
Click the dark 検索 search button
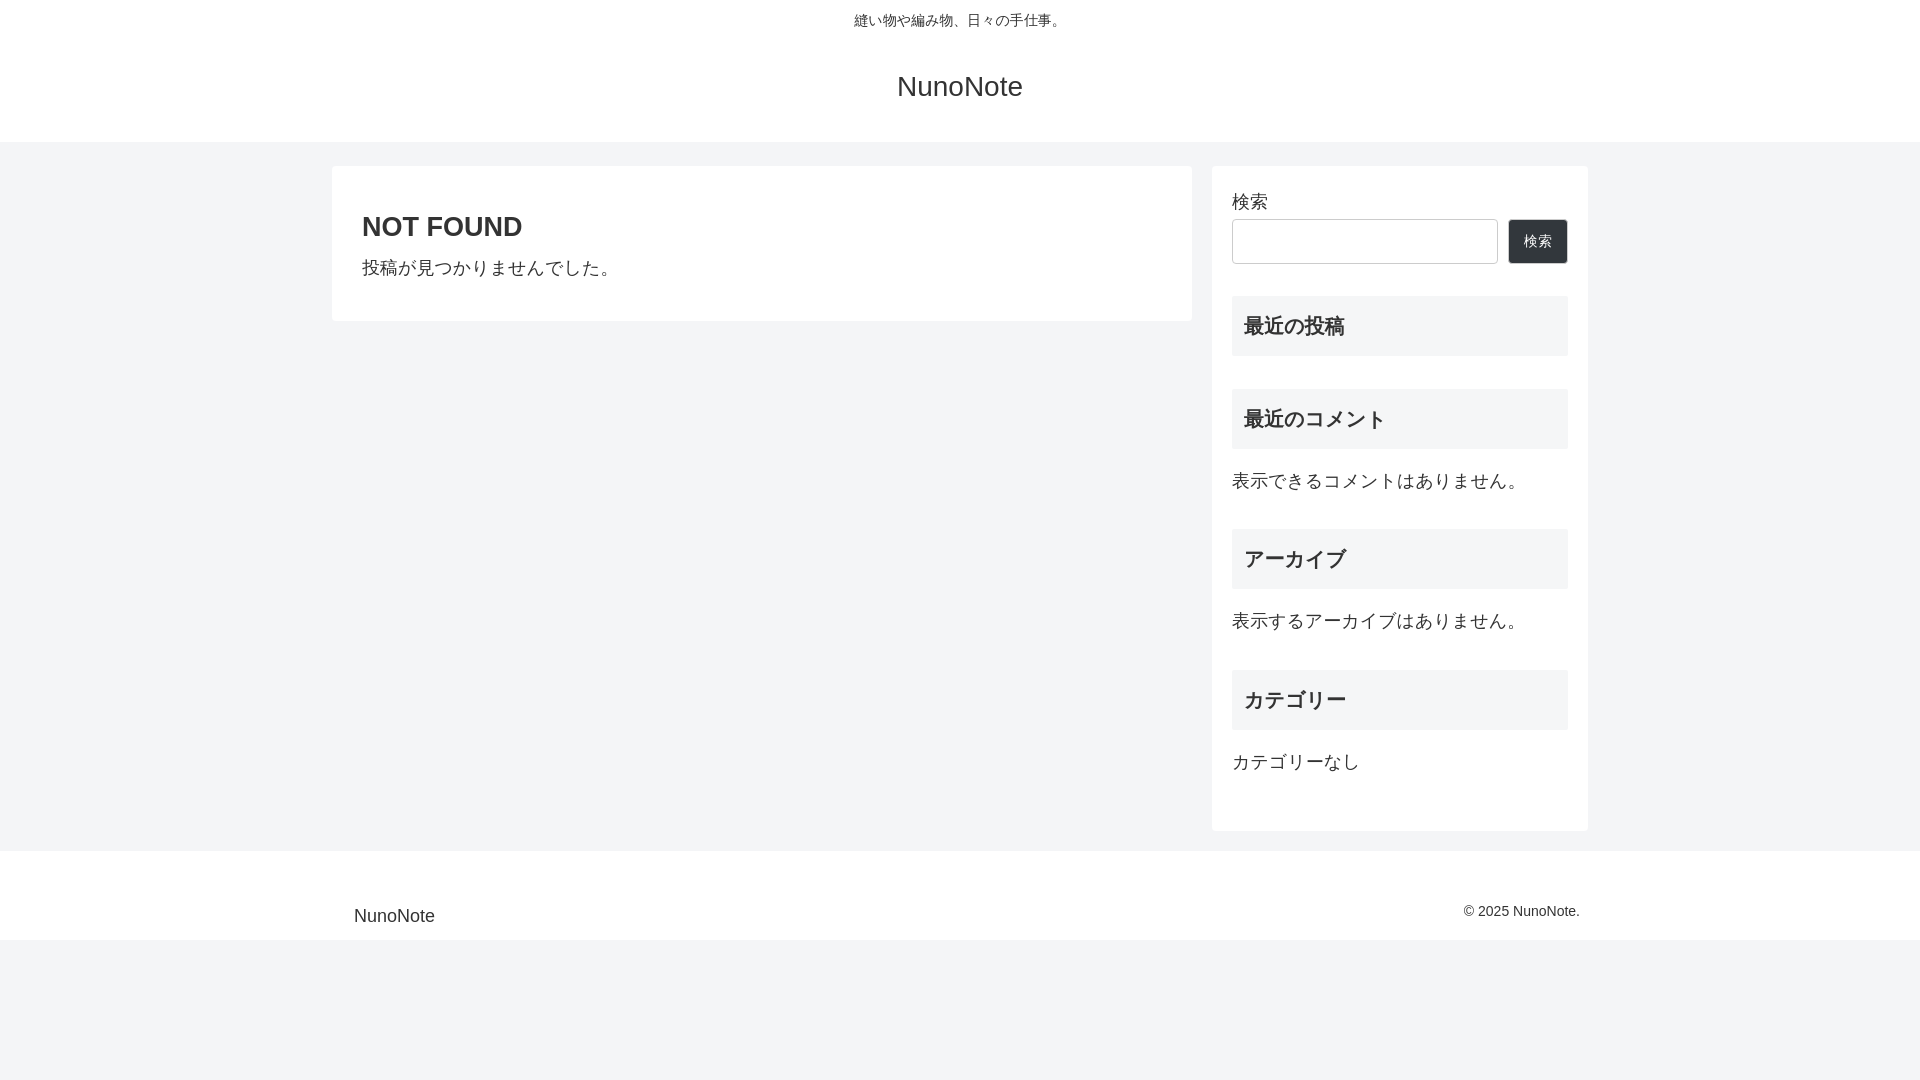pyautogui.click(x=1537, y=241)
